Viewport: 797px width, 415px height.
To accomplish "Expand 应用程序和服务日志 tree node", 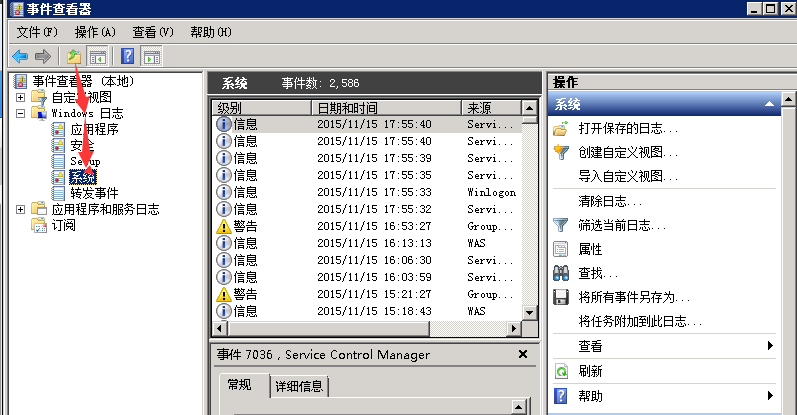I will [x=21, y=209].
